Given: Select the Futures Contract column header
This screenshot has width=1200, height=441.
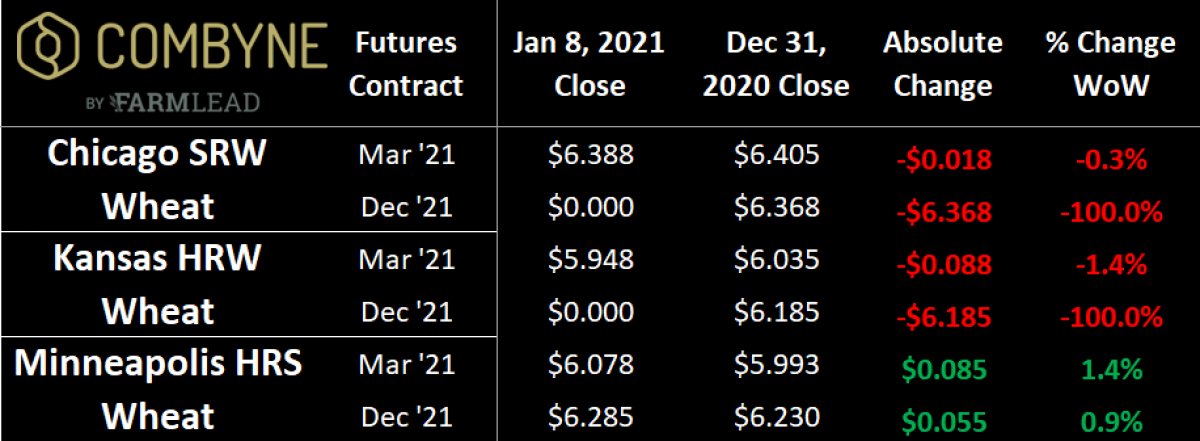Looking at the screenshot, I should pyautogui.click(x=407, y=64).
